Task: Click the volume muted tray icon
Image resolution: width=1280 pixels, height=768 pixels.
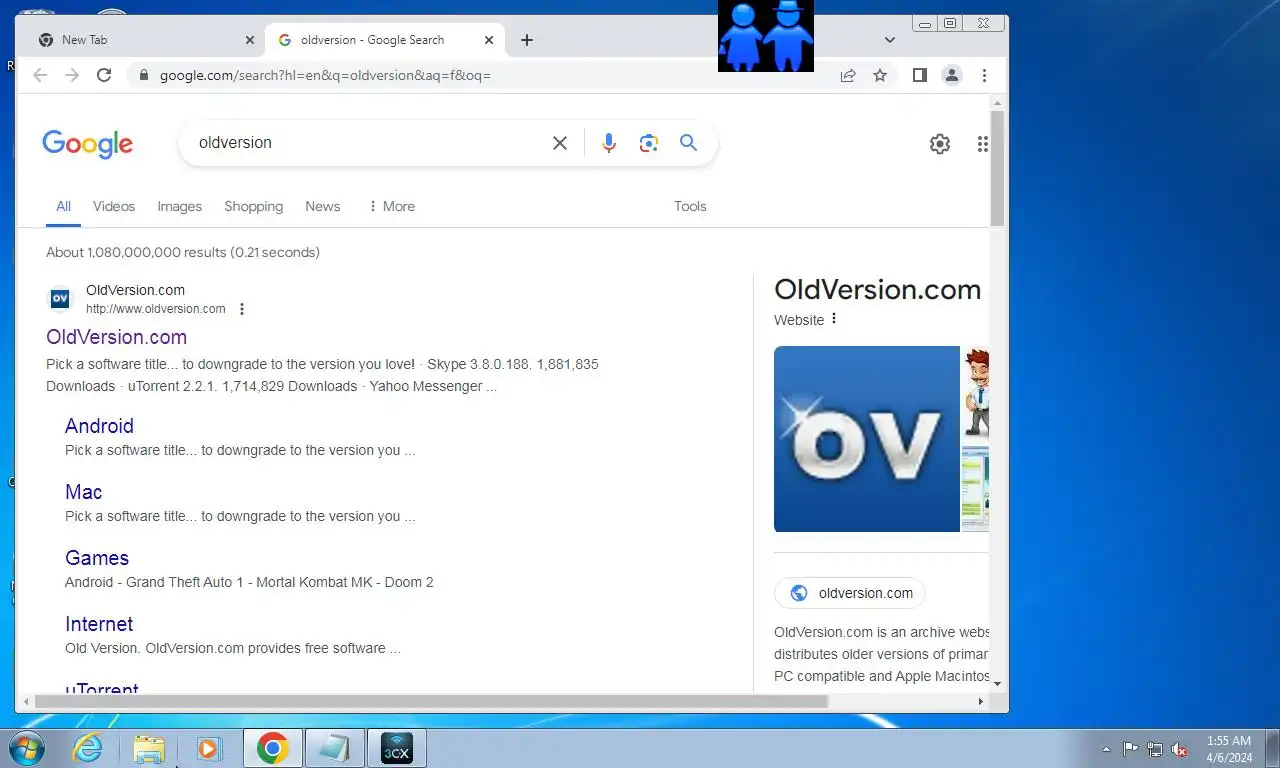Action: (1179, 749)
